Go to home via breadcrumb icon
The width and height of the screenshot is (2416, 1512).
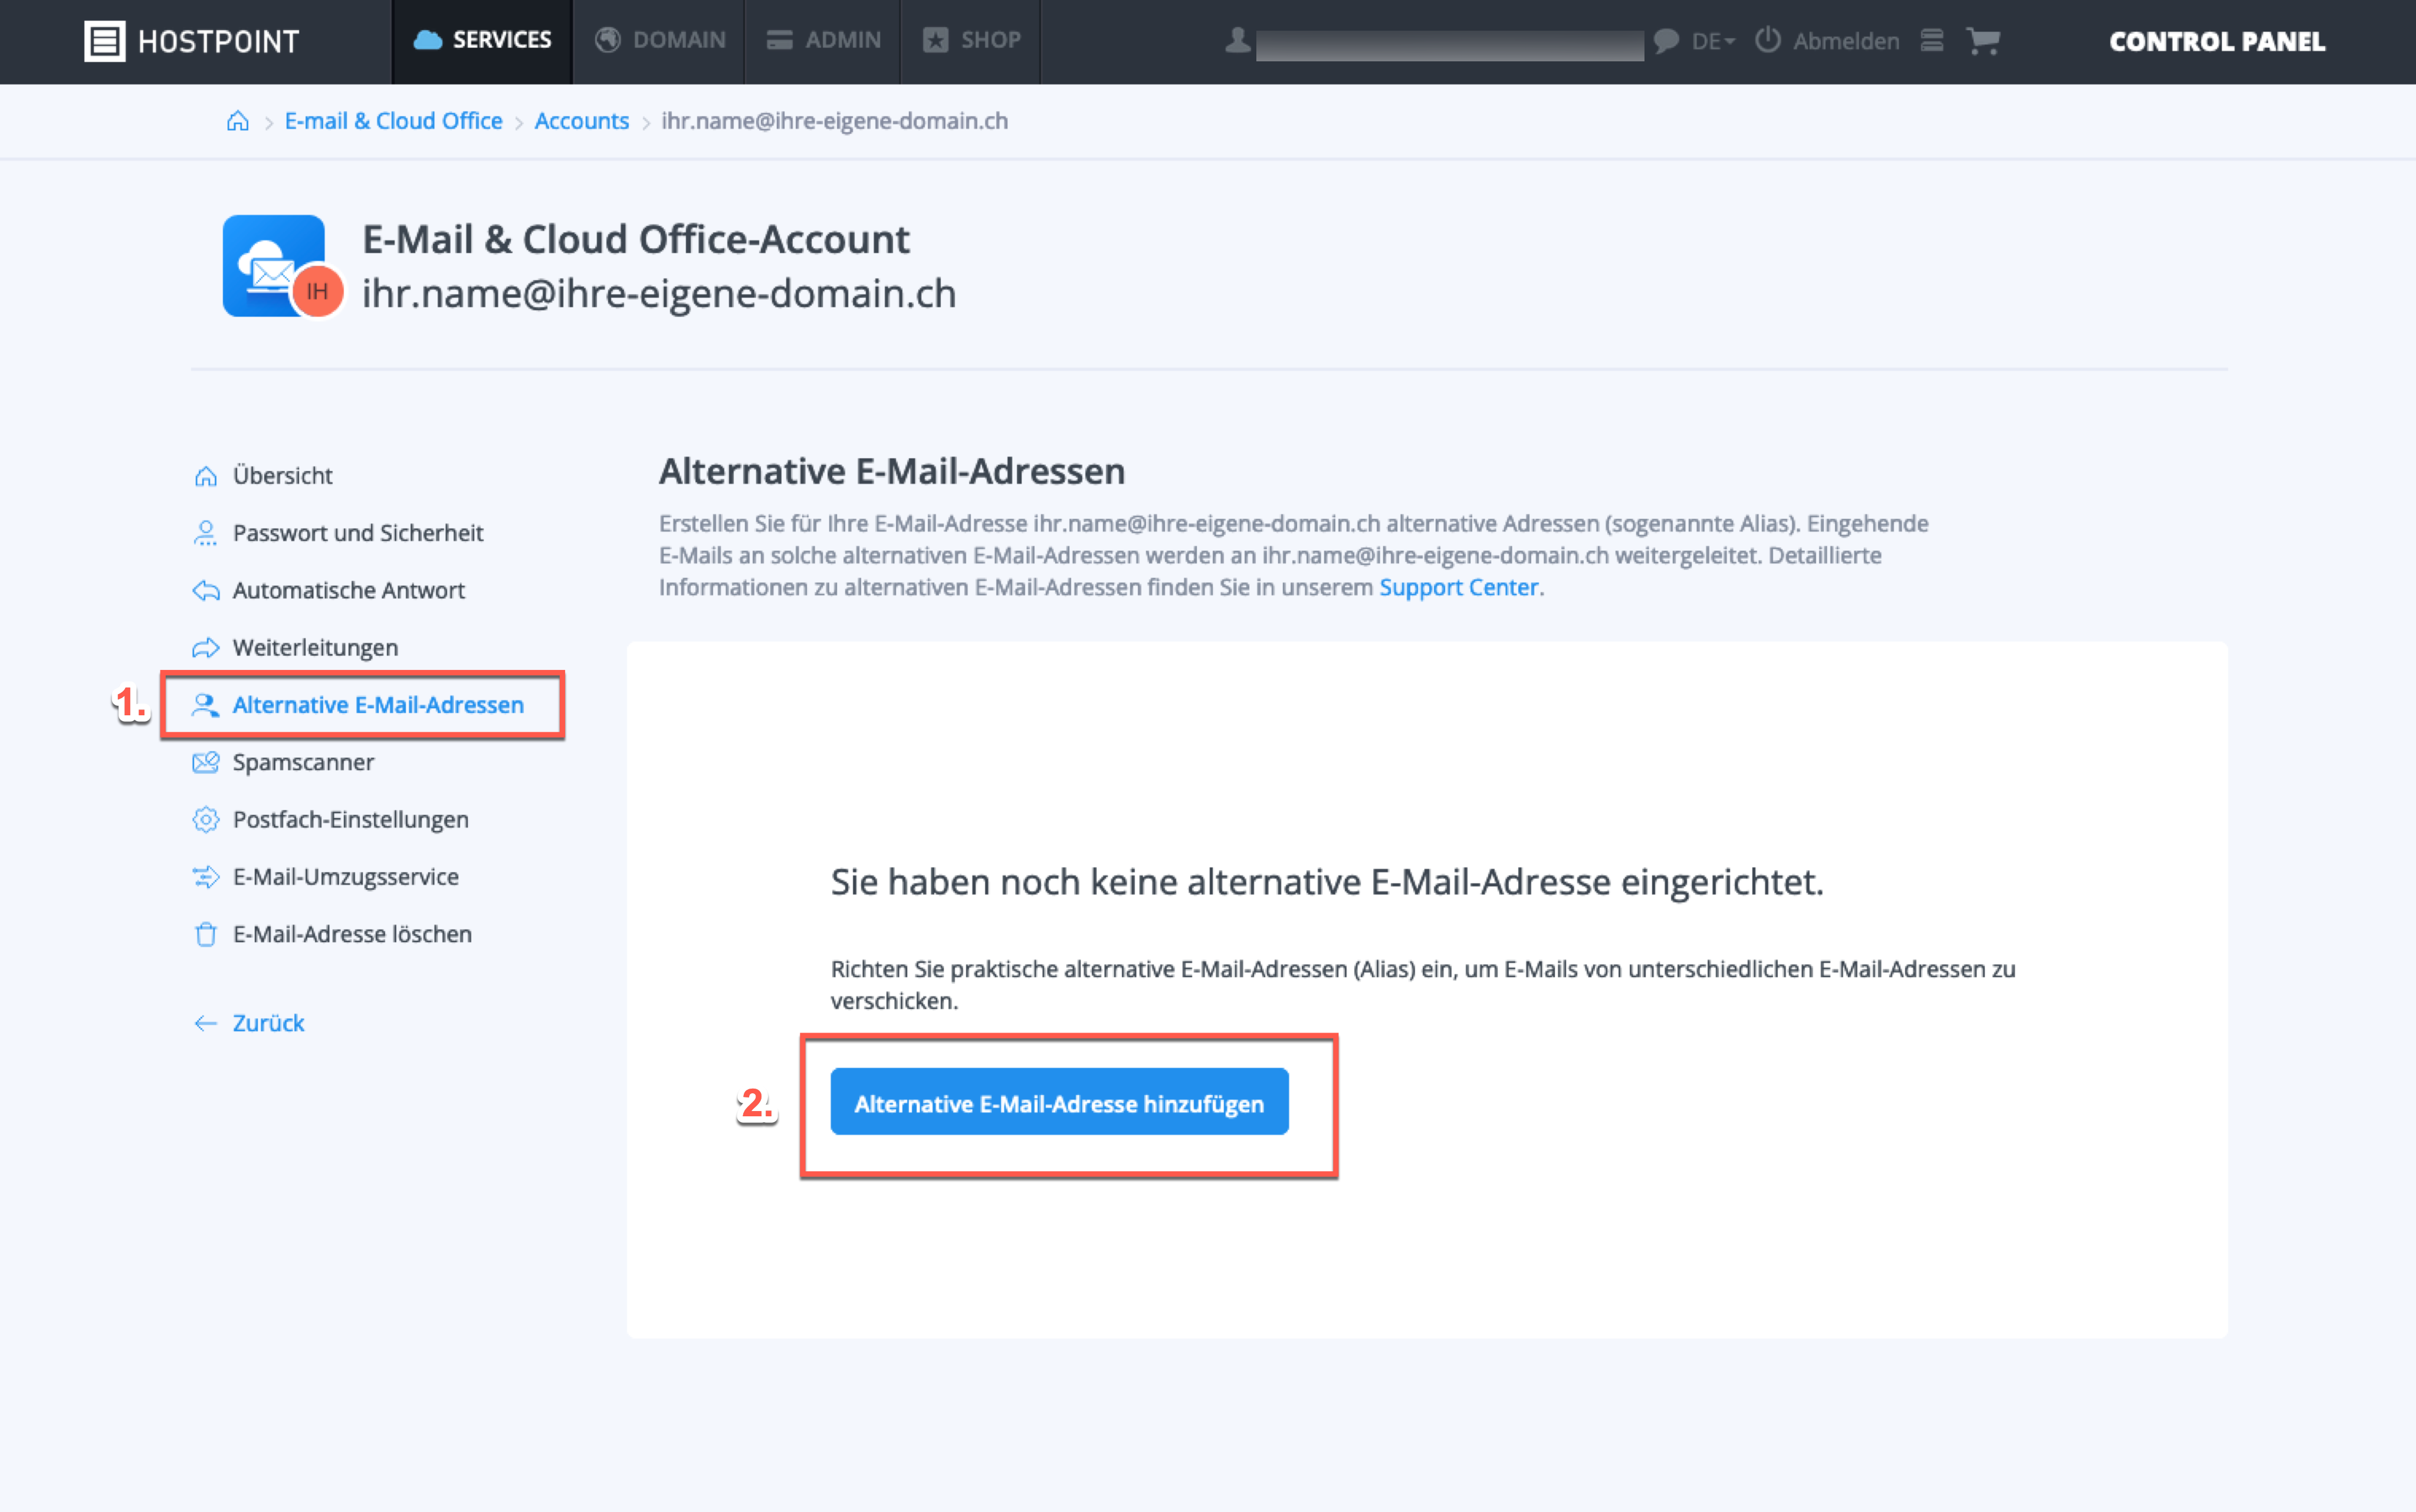238,121
